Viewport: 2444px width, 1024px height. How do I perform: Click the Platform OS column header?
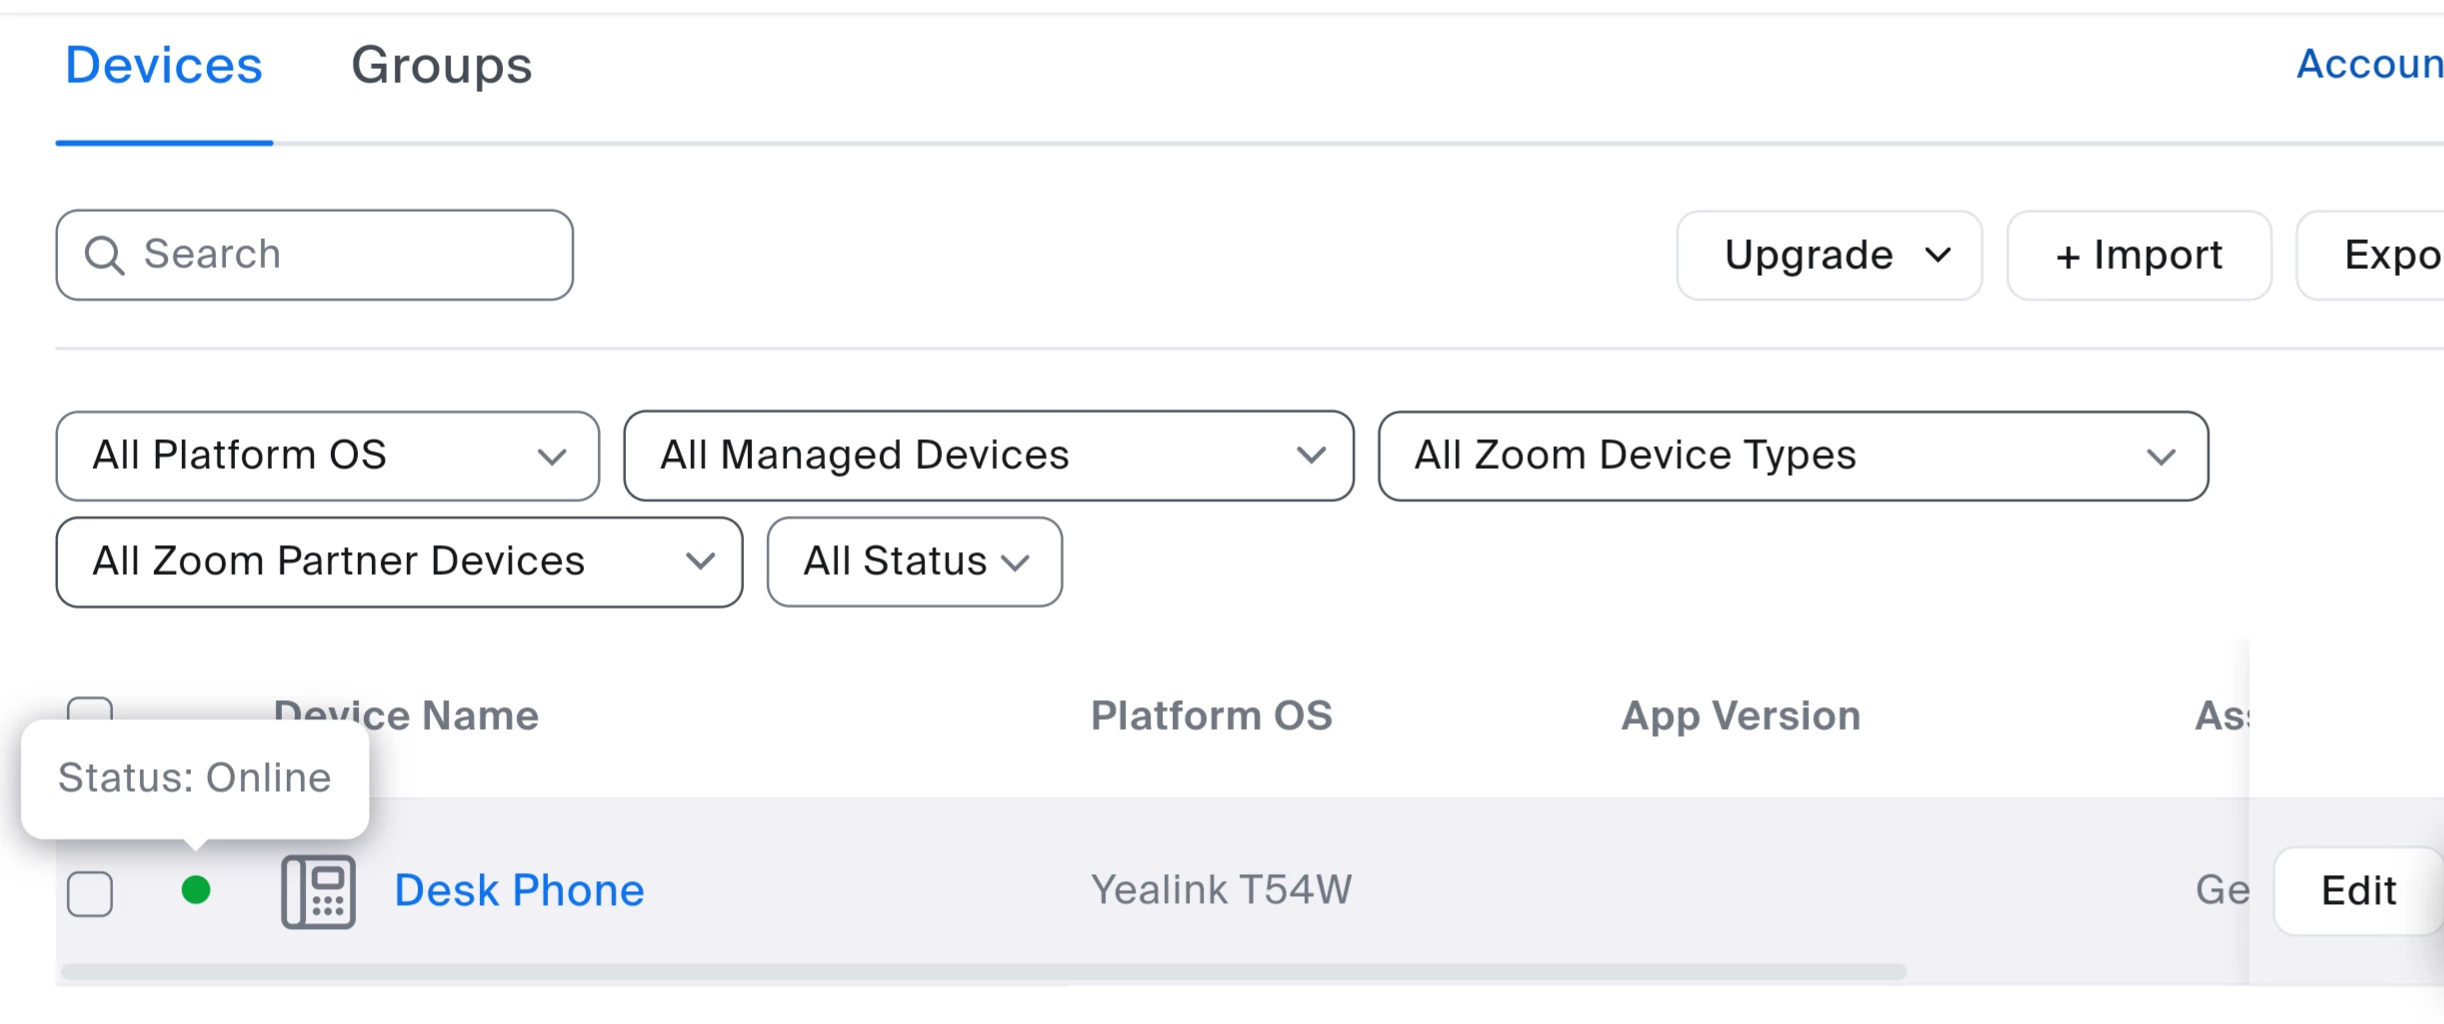(1211, 716)
